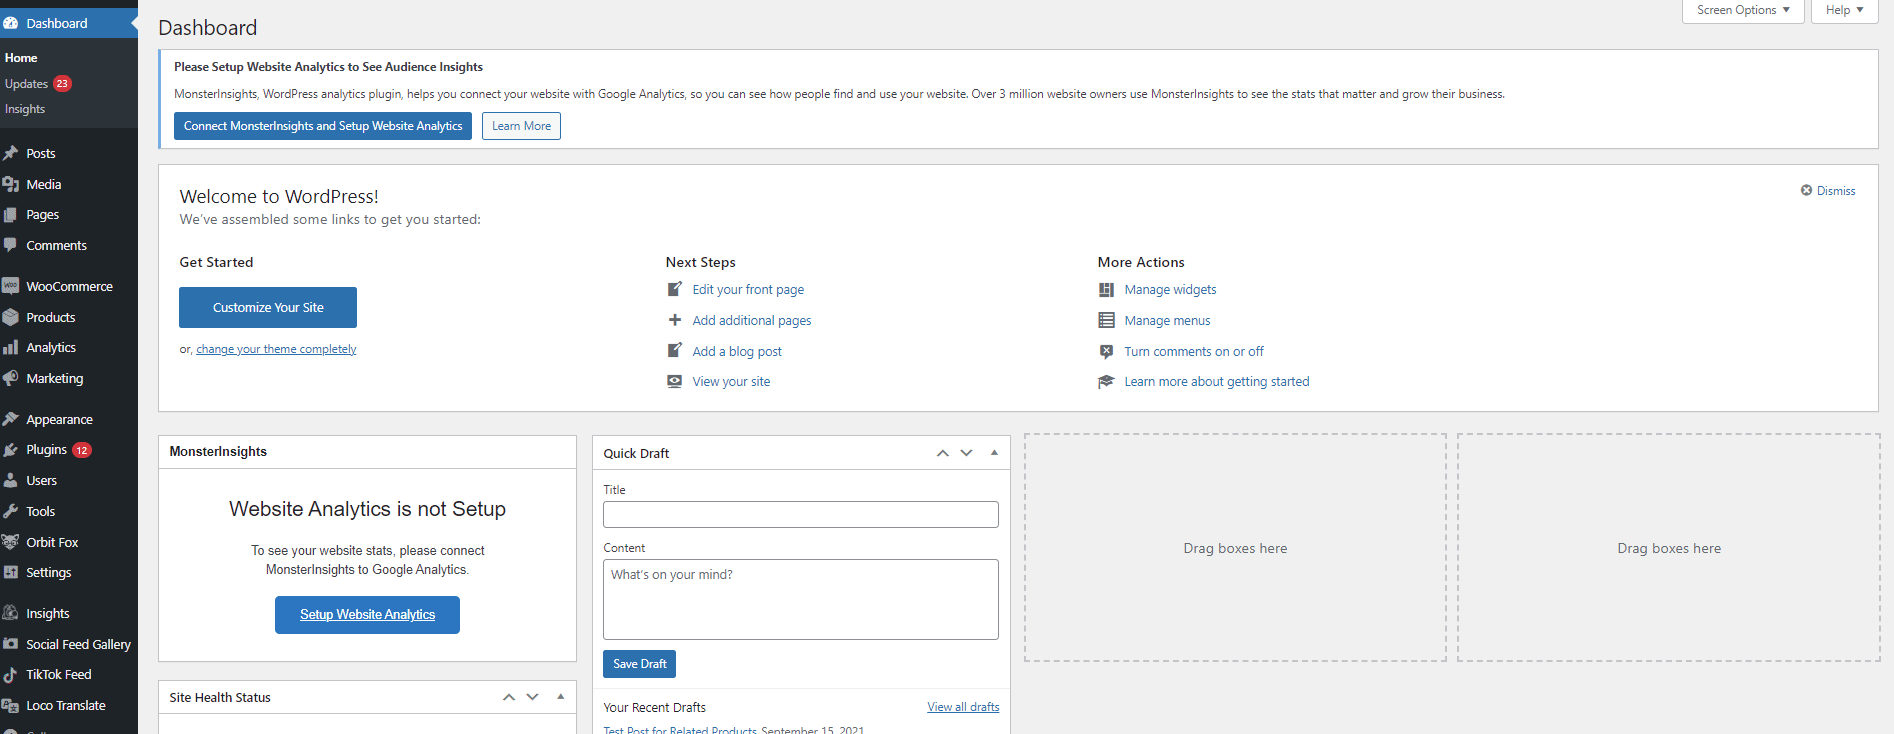
Task: Click the Marketing megaphone icon
Action: point(11,378)
